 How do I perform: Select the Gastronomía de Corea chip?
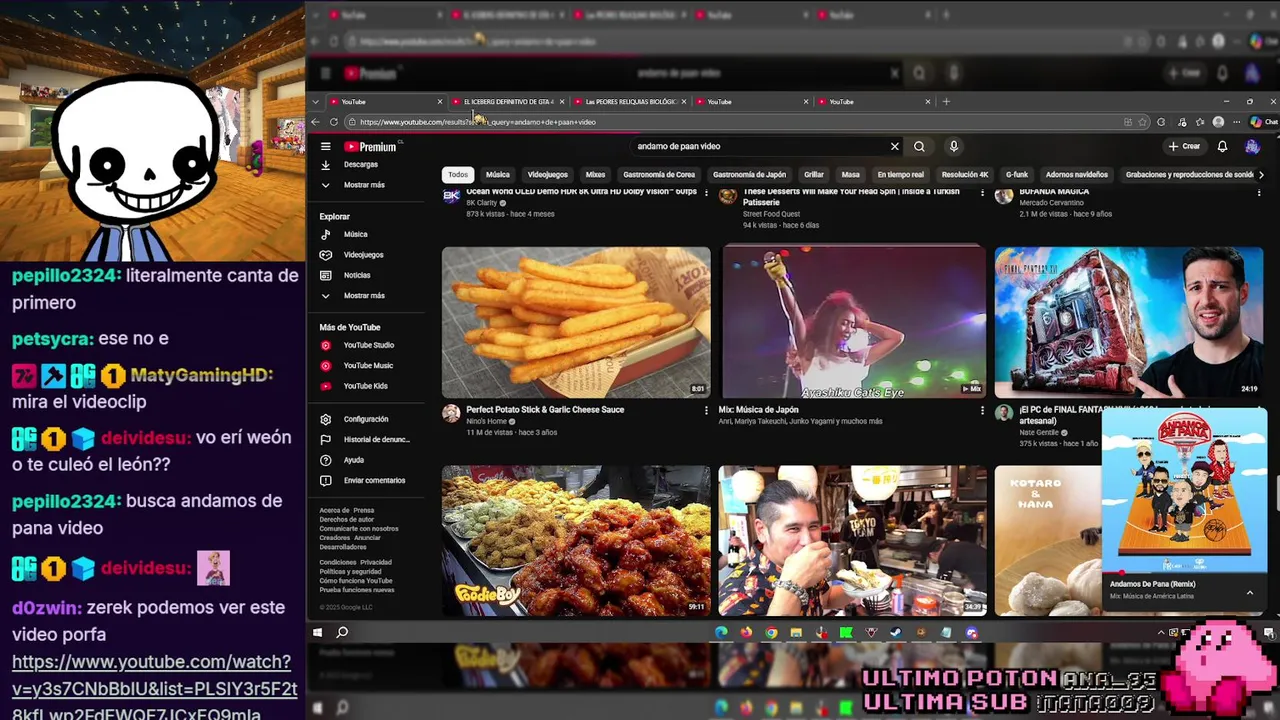coord(659,174)
